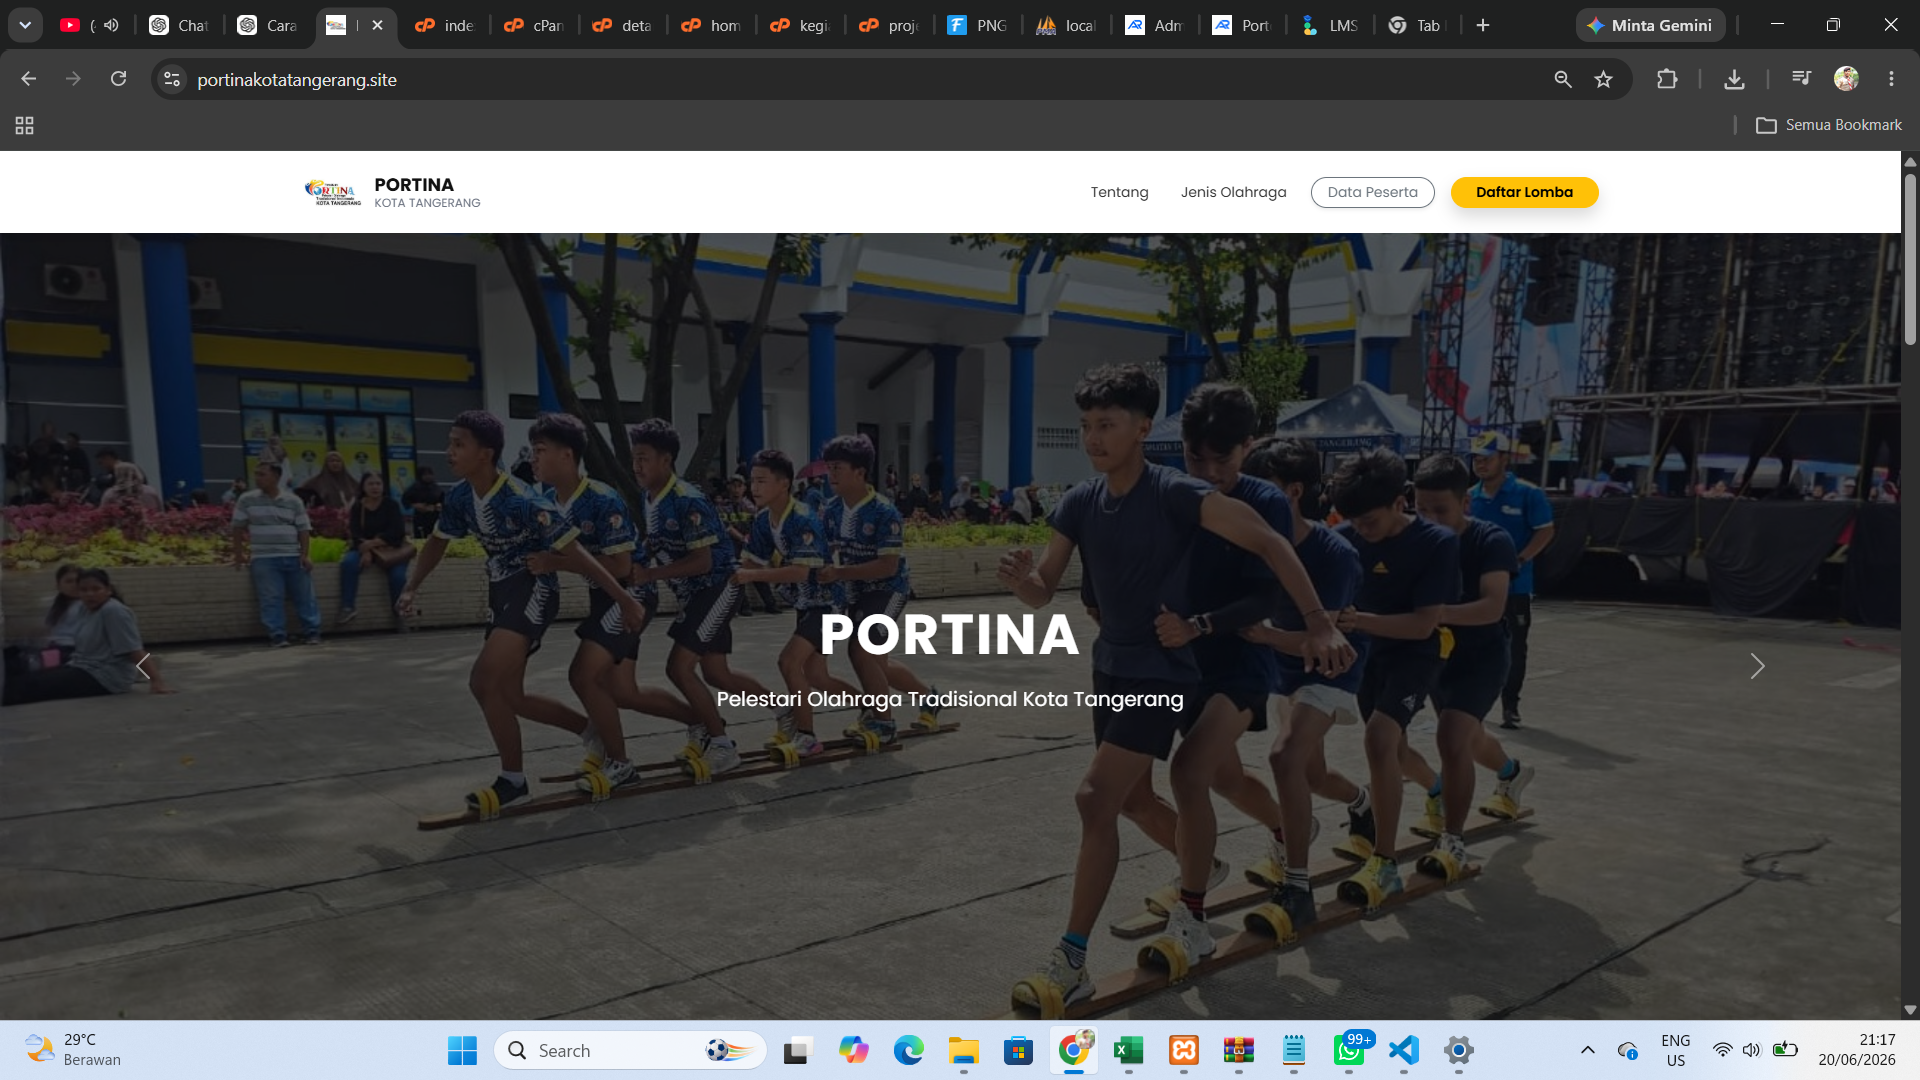Open Microsoft Store from taskbar
Screen dimensions: 1920x1080
click(1018, 1050)
